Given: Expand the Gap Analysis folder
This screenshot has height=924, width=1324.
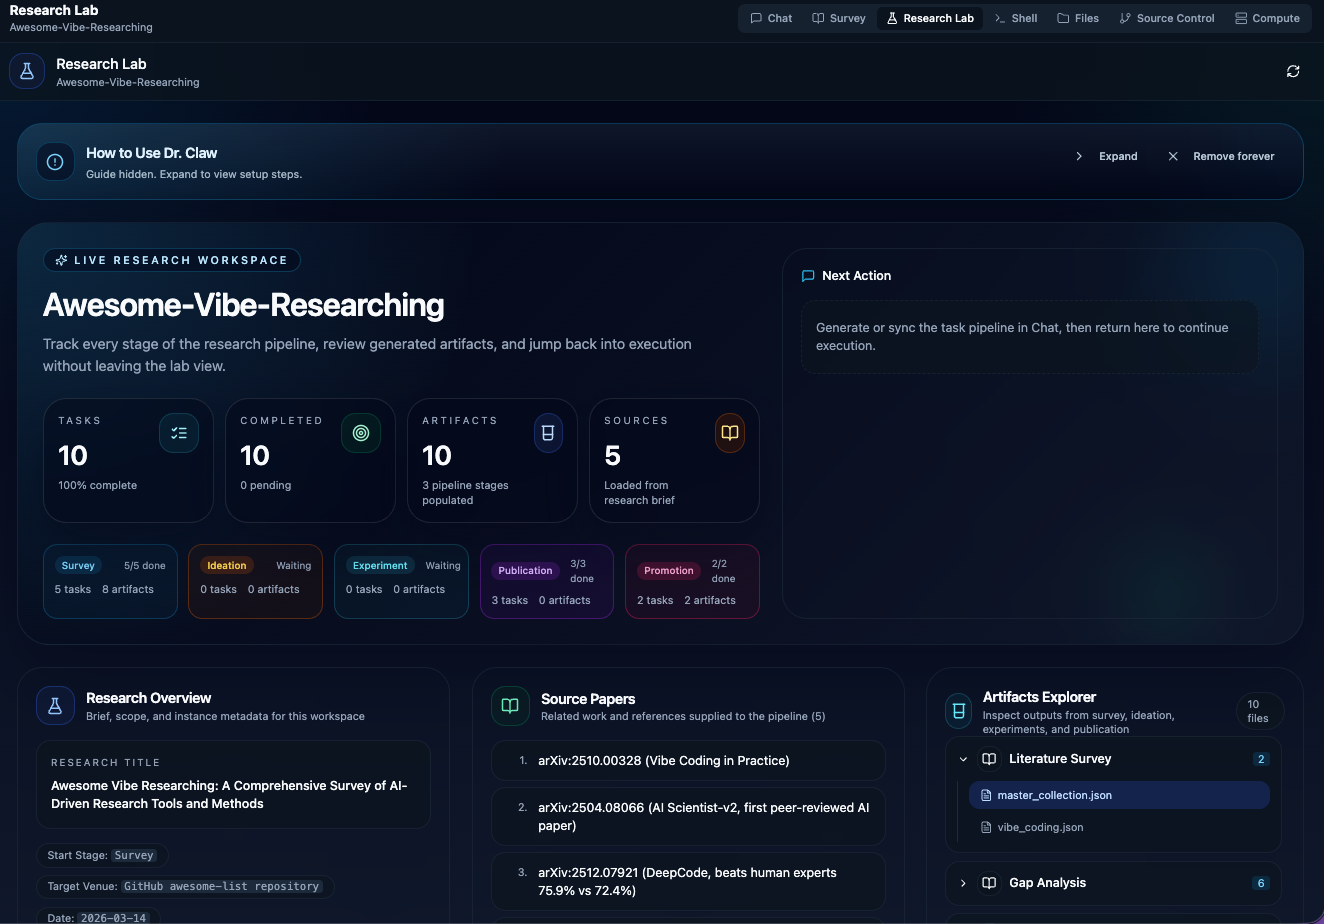Looking at the screenshot, I should [x=963, y=883].
